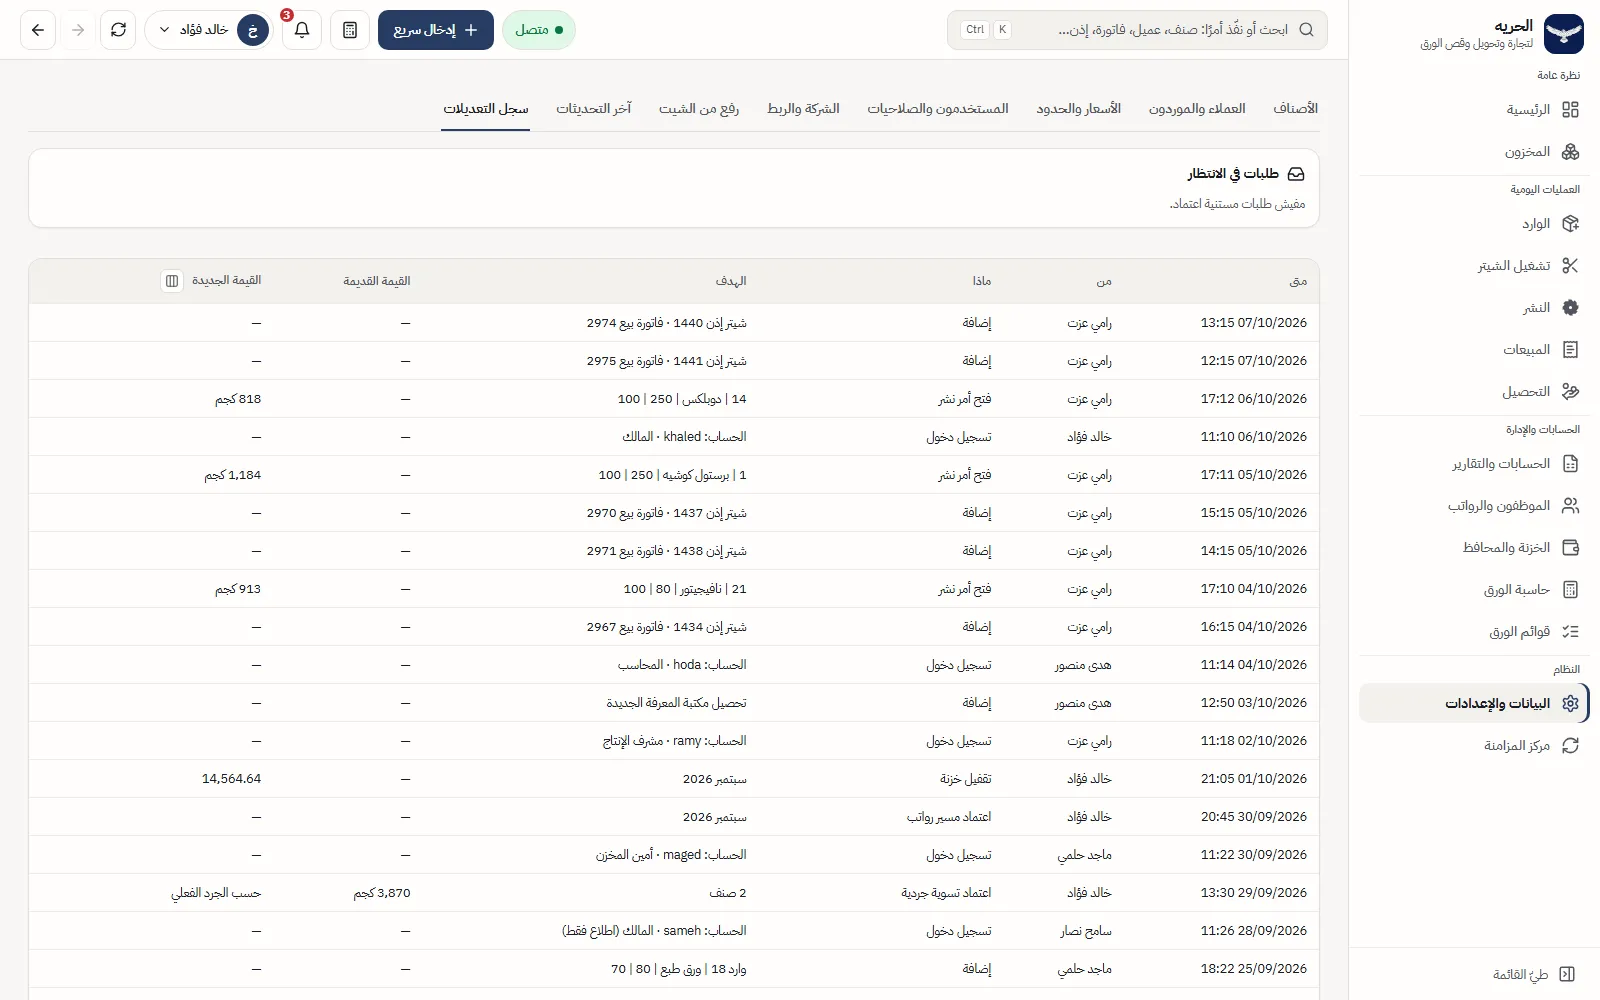
Task: Go back with the left arrow icon
Action: 38,30
